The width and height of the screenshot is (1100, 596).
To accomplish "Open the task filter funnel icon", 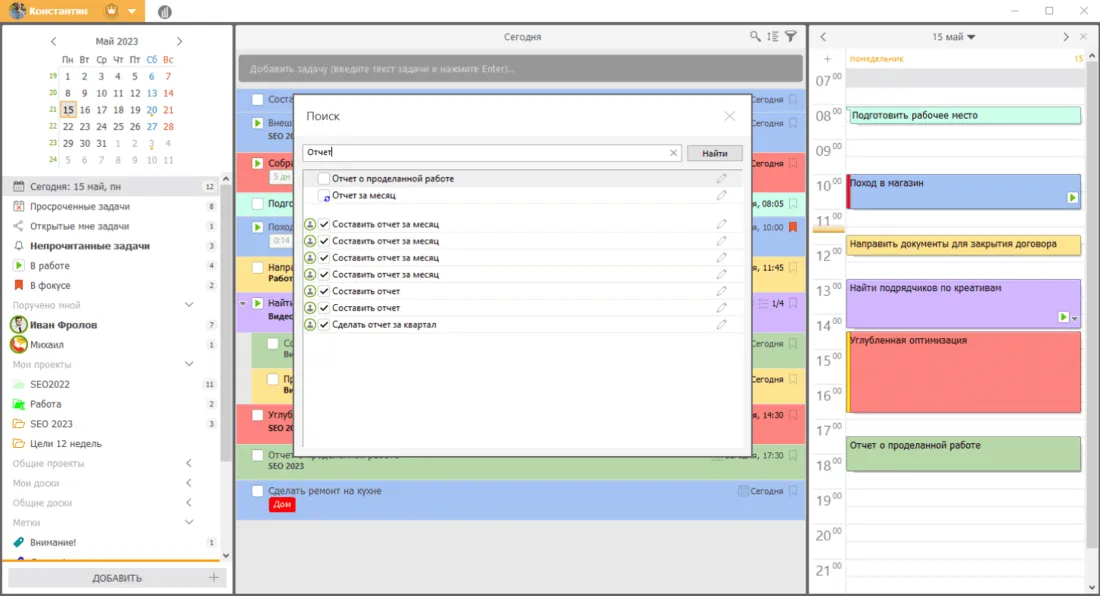I will click(791, 37).
